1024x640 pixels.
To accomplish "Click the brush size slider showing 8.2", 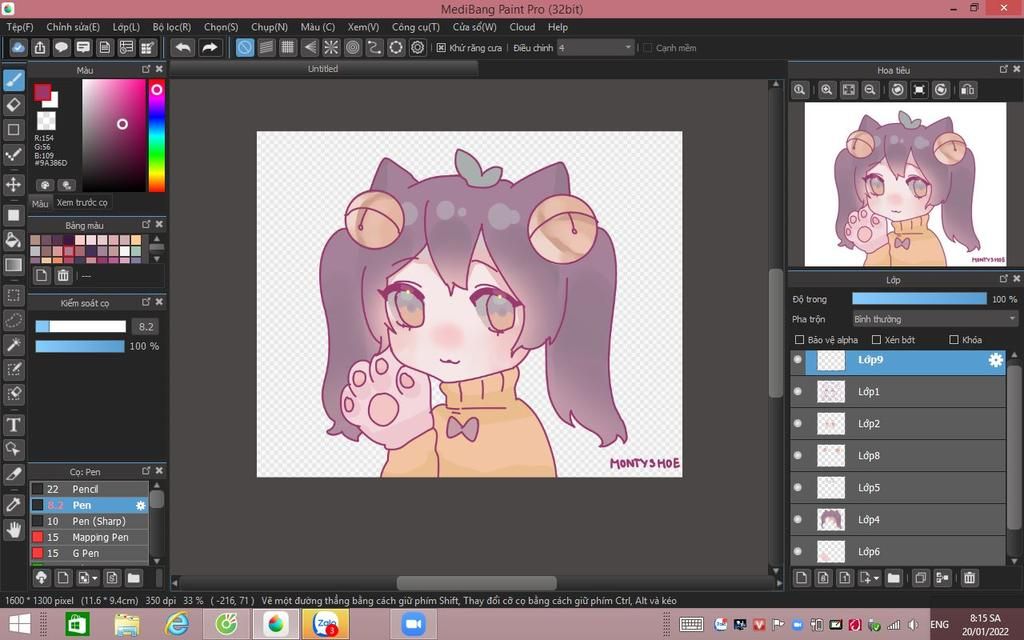I will (80, 327).
